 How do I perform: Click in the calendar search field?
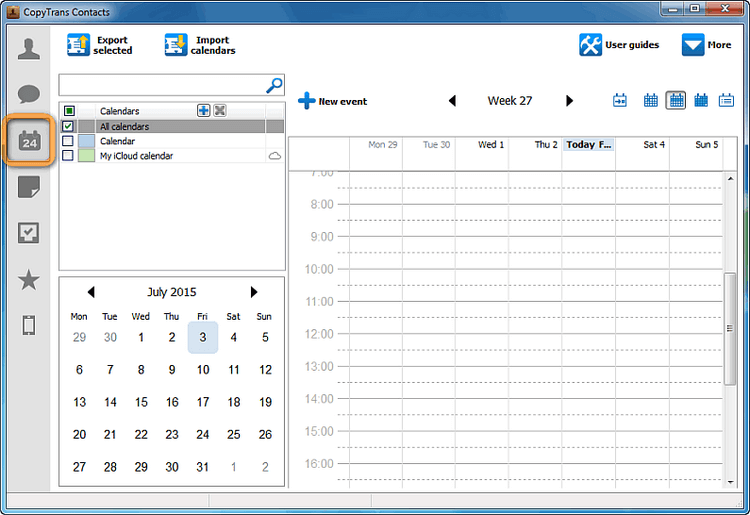coord(160,85)
